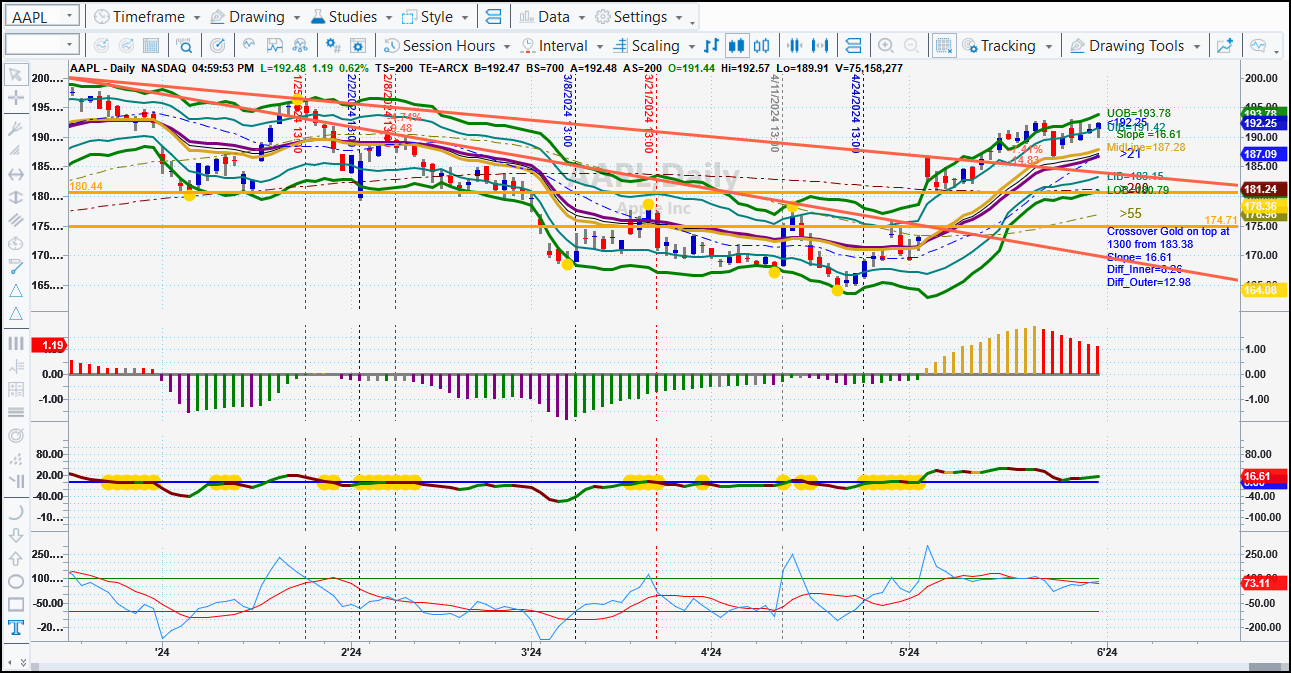Open the Data menu
This screenshot has height=673, width=1291.
[x=552, y=17]
